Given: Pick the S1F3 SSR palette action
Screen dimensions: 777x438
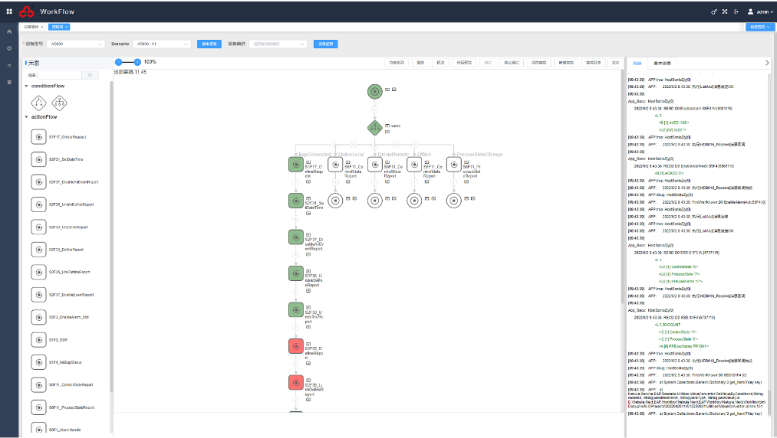Looking at the screenshot, I should click(x=39, y=339).
